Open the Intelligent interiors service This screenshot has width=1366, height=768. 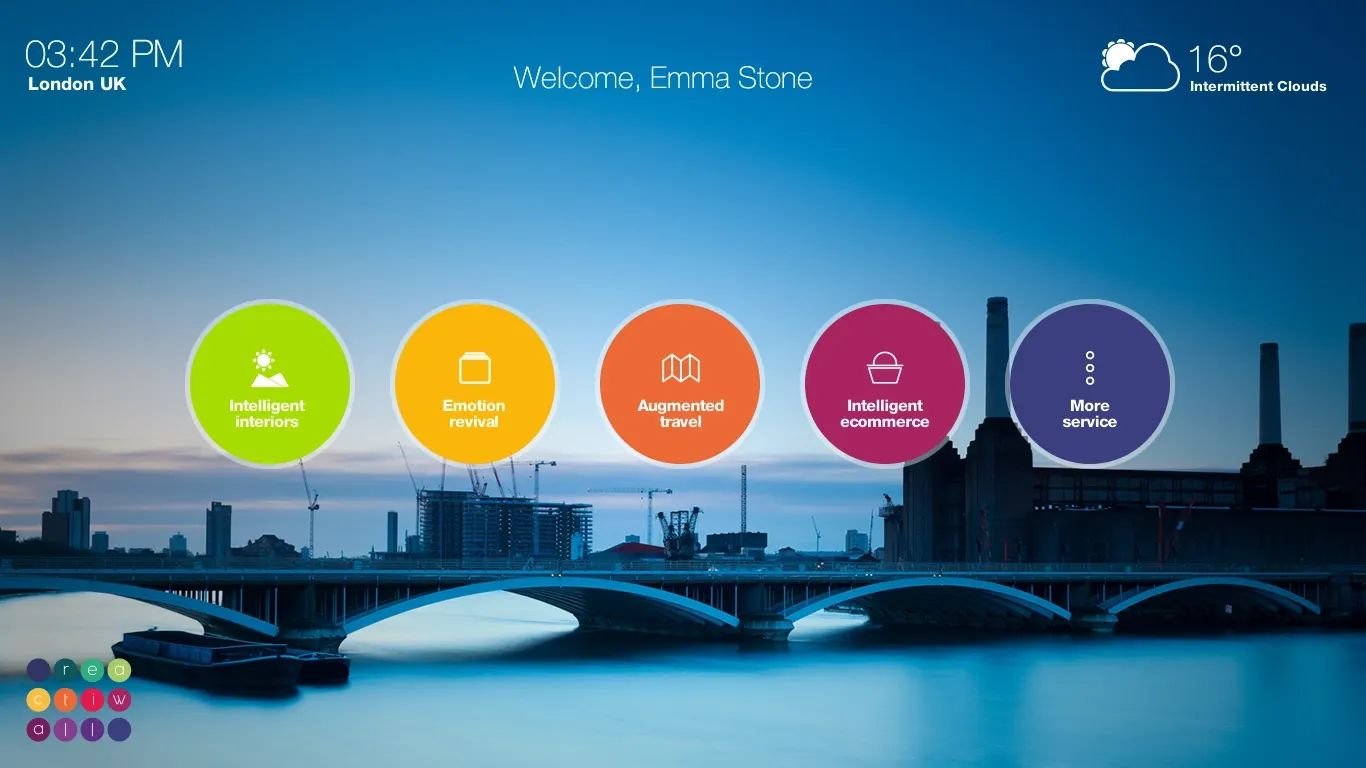tap(269, 384)
